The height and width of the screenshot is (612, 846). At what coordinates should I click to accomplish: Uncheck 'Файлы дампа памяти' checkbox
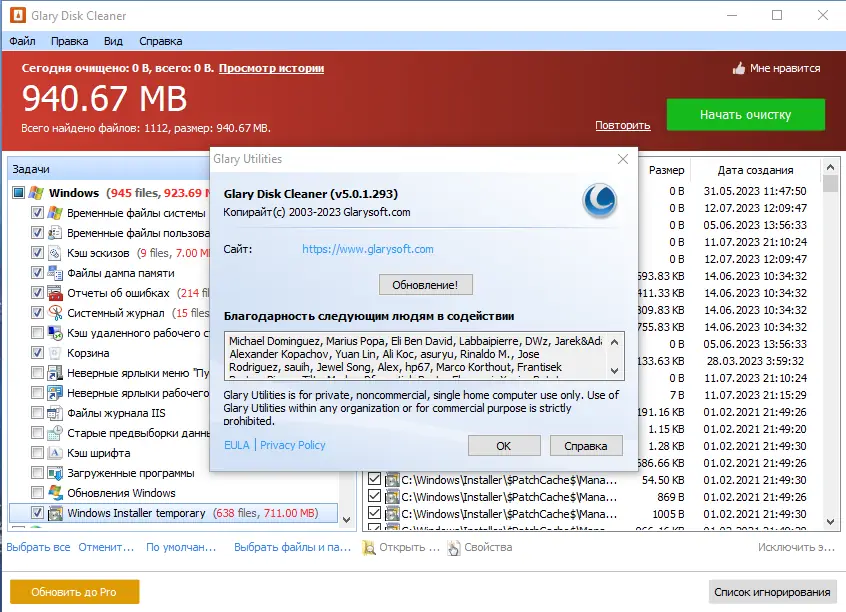coord(37,273)
